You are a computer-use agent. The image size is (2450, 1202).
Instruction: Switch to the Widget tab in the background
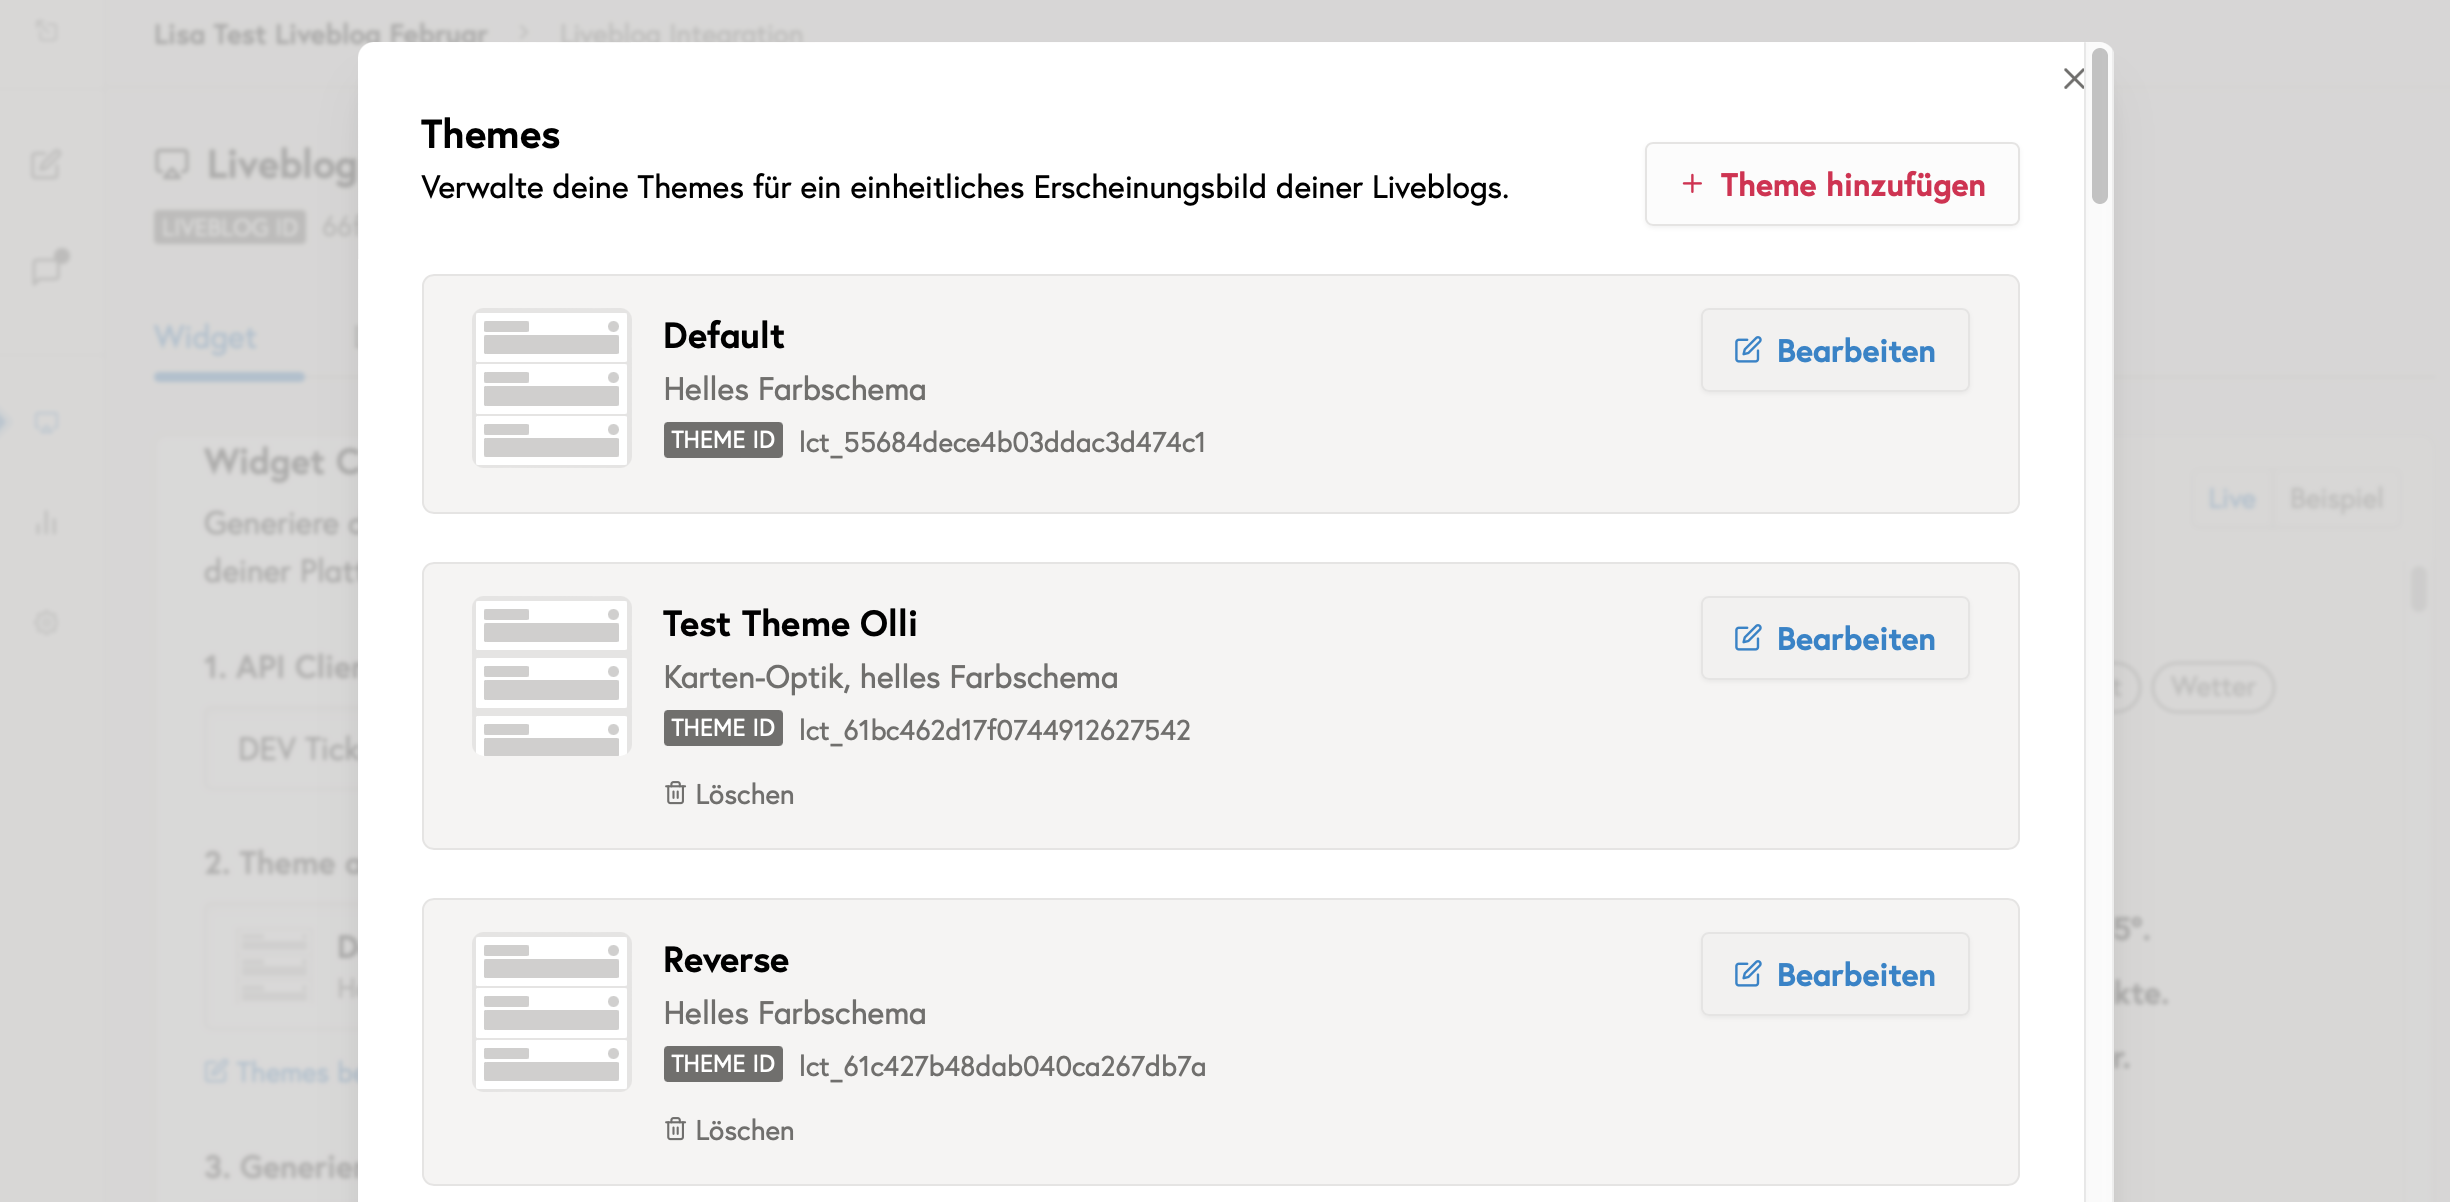(x=206, y=338)
